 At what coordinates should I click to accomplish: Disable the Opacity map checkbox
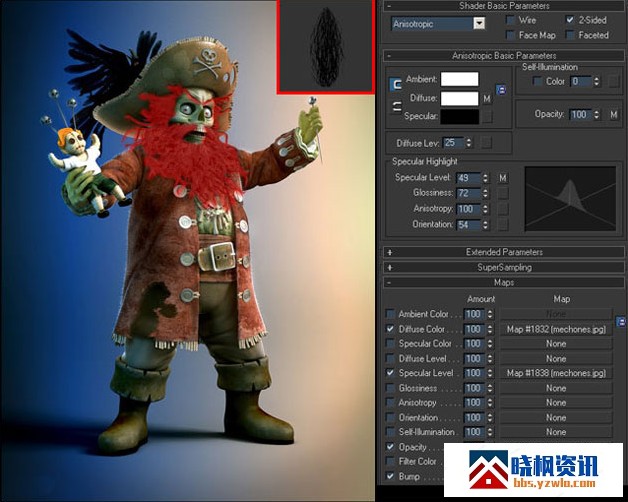(x=390, y=447)
